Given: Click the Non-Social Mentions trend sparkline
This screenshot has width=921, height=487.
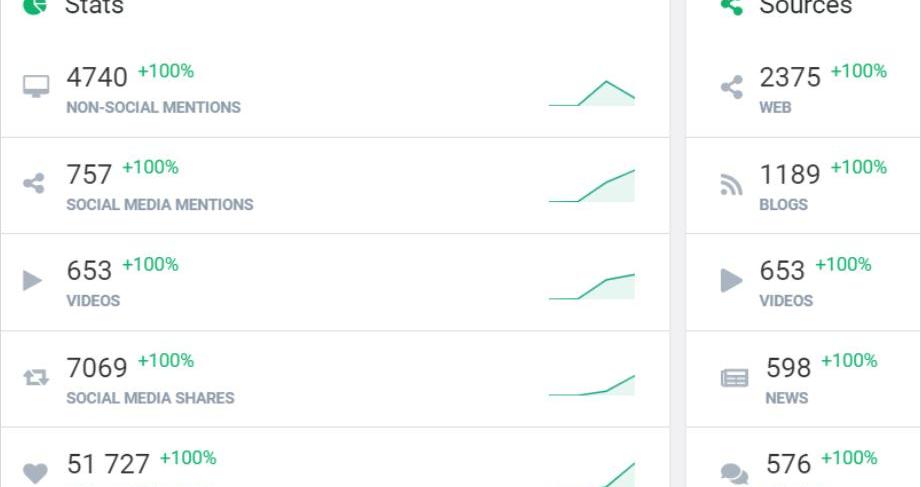Looking at the screenshot, I should [x=592, y=93].
